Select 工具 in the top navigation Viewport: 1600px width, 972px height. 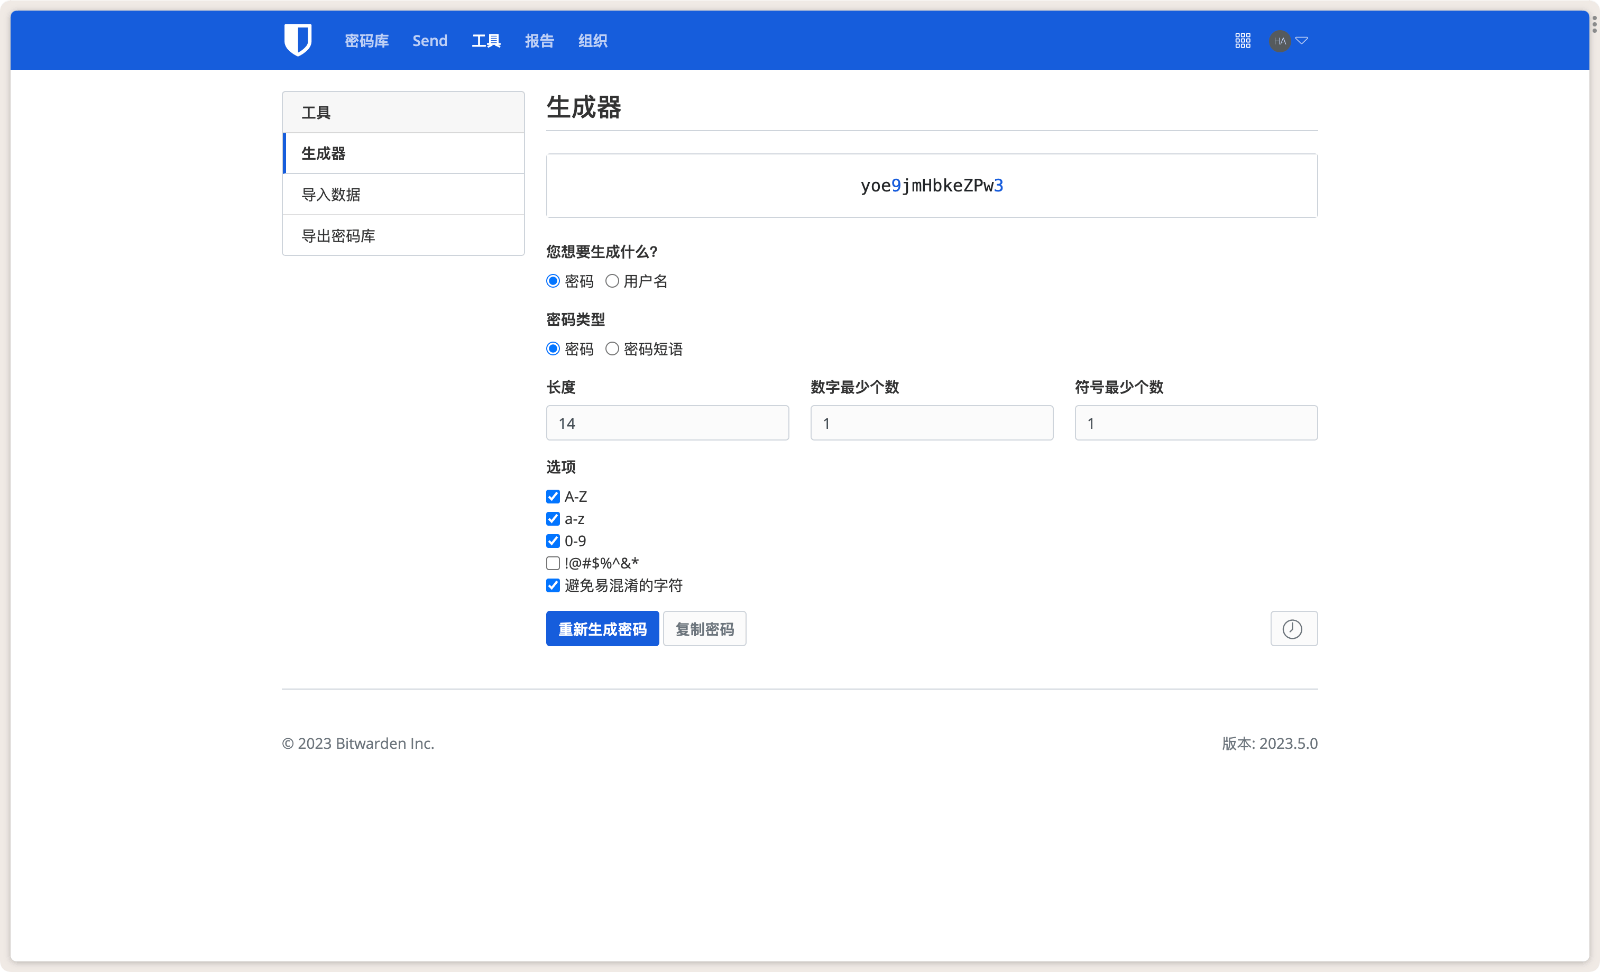486,41
